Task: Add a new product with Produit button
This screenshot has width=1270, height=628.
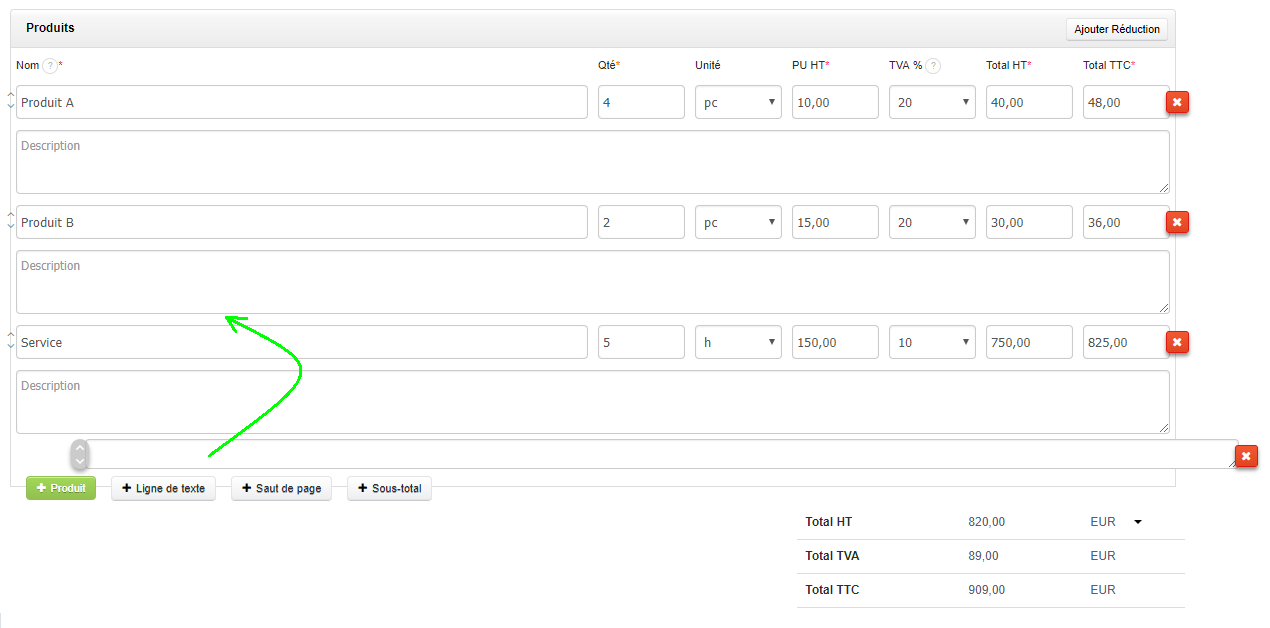Action: (61, 488)
